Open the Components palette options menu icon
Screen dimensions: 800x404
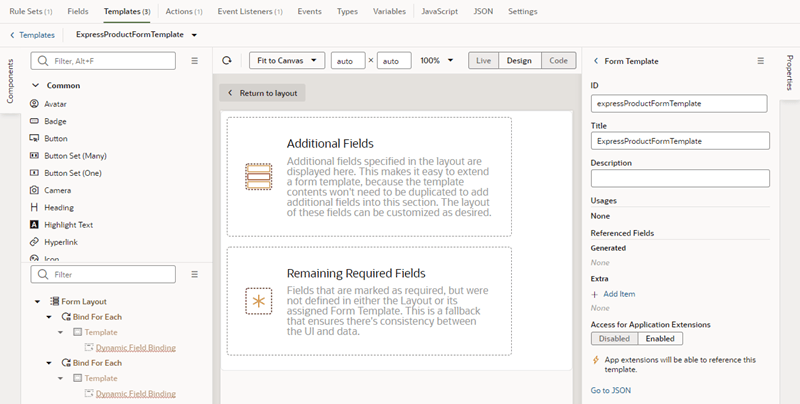click(x=194, y=61)
